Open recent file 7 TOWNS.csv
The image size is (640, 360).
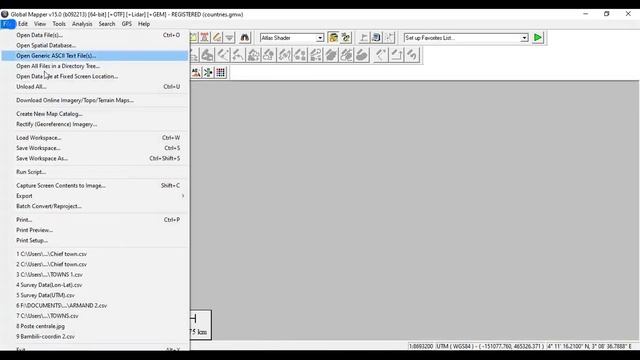(95, 316)
